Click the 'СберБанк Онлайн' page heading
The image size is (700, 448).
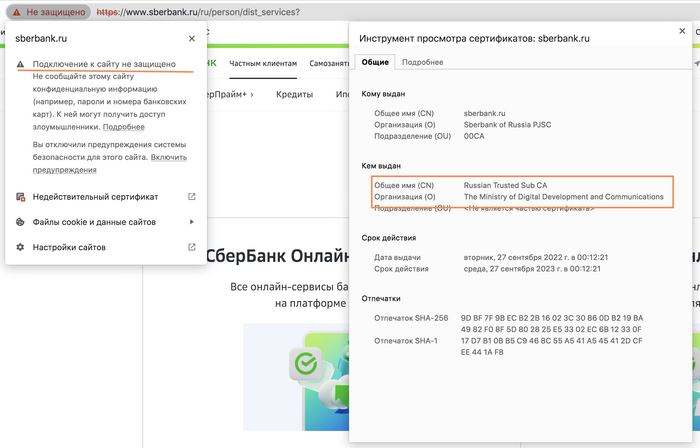pos(278,256)
